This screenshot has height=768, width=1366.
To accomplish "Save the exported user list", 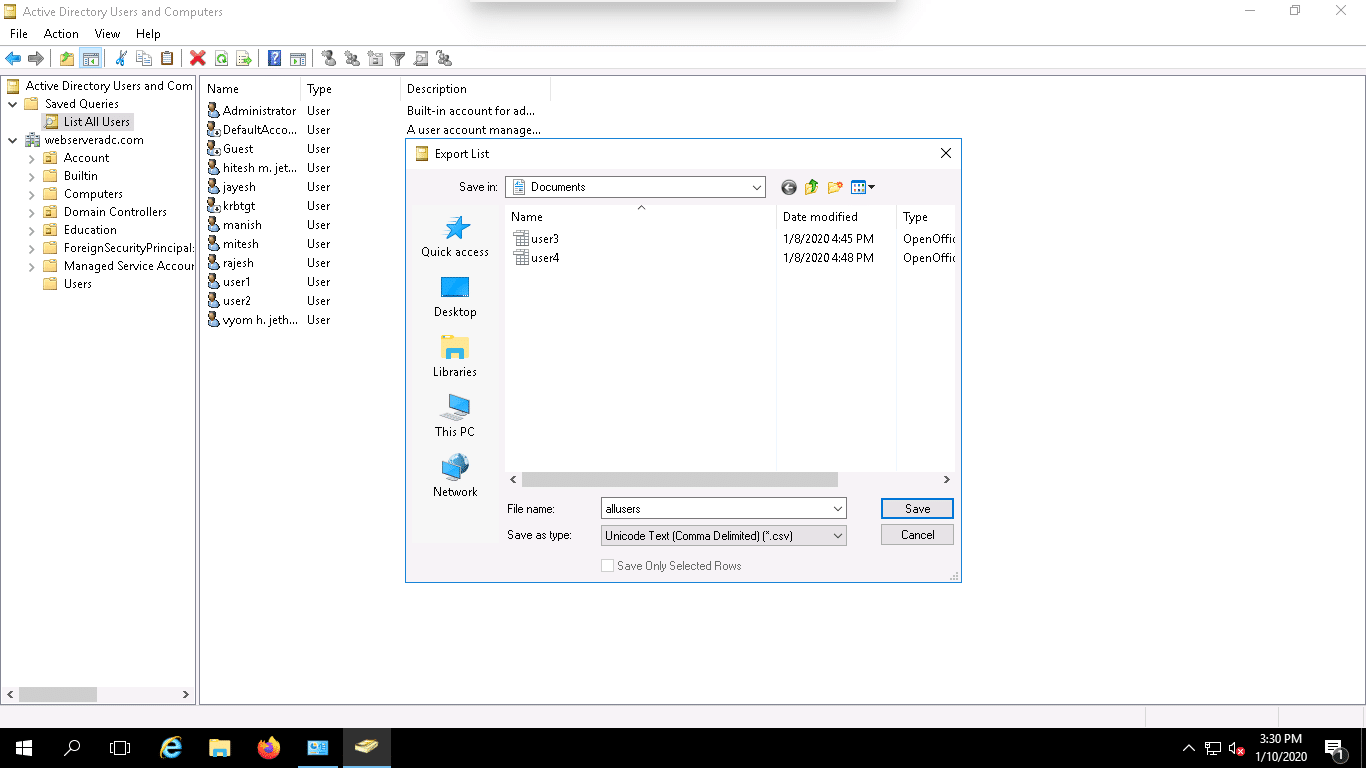I will 916,508.
